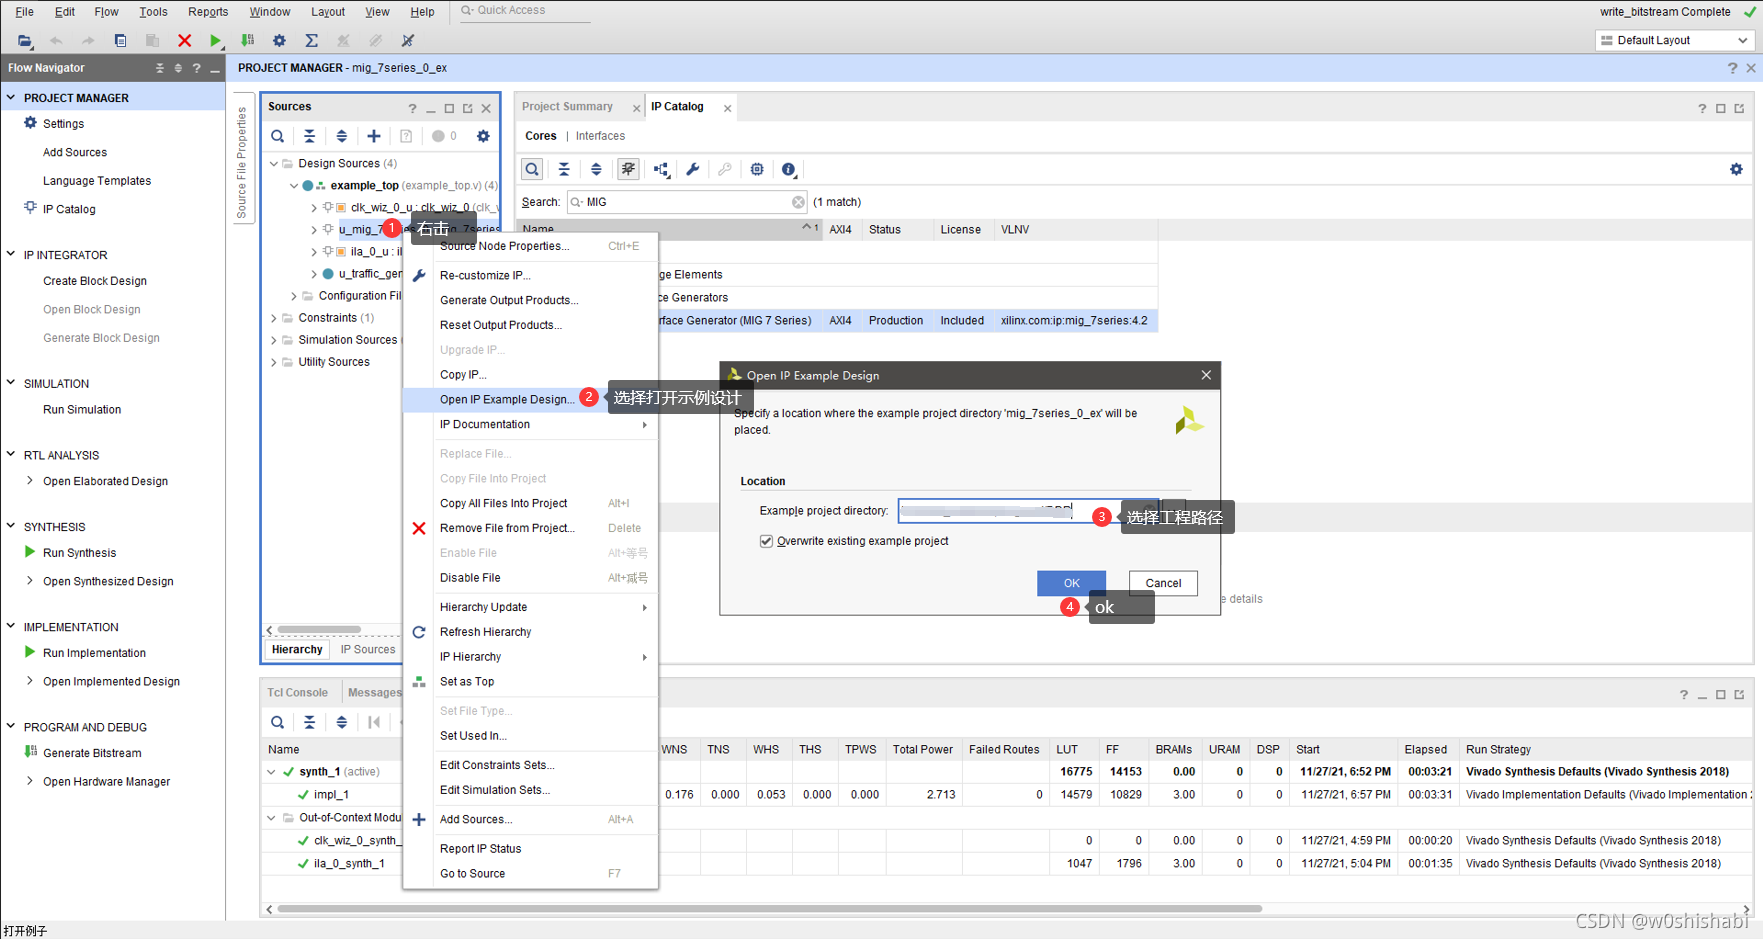1763x939 pixels.
Task: Click the Sources panel search icon
Action: (278, 136)
